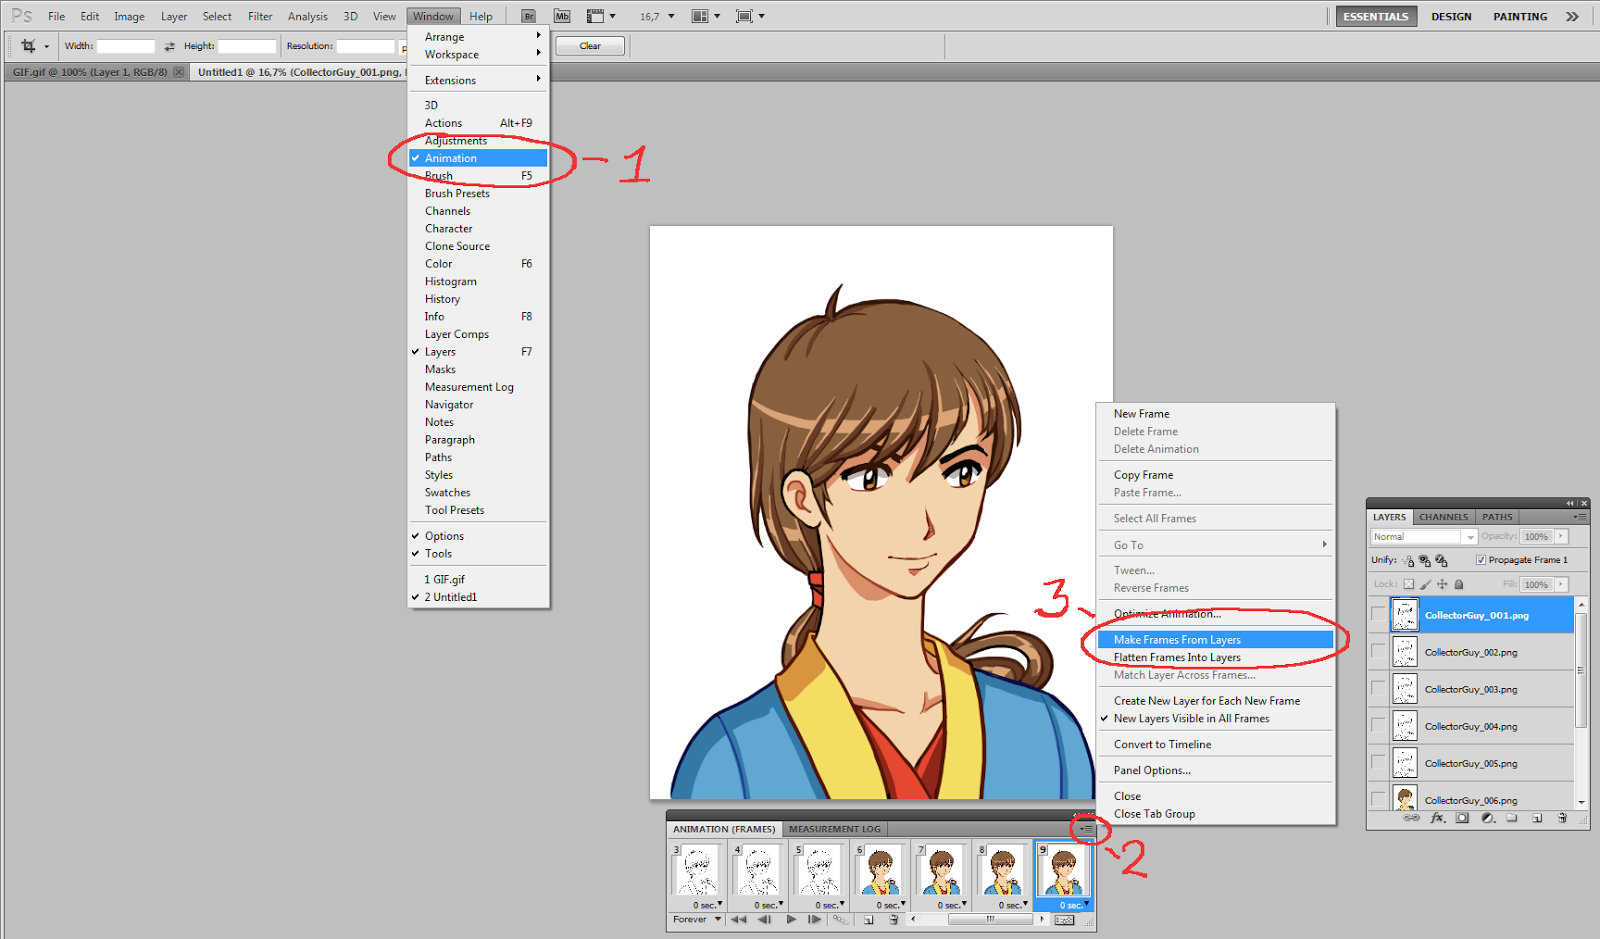The height and width of the screenshot is (939, 1600).
Task: Click the Unify layer position icon
Action: [1407, 561]
